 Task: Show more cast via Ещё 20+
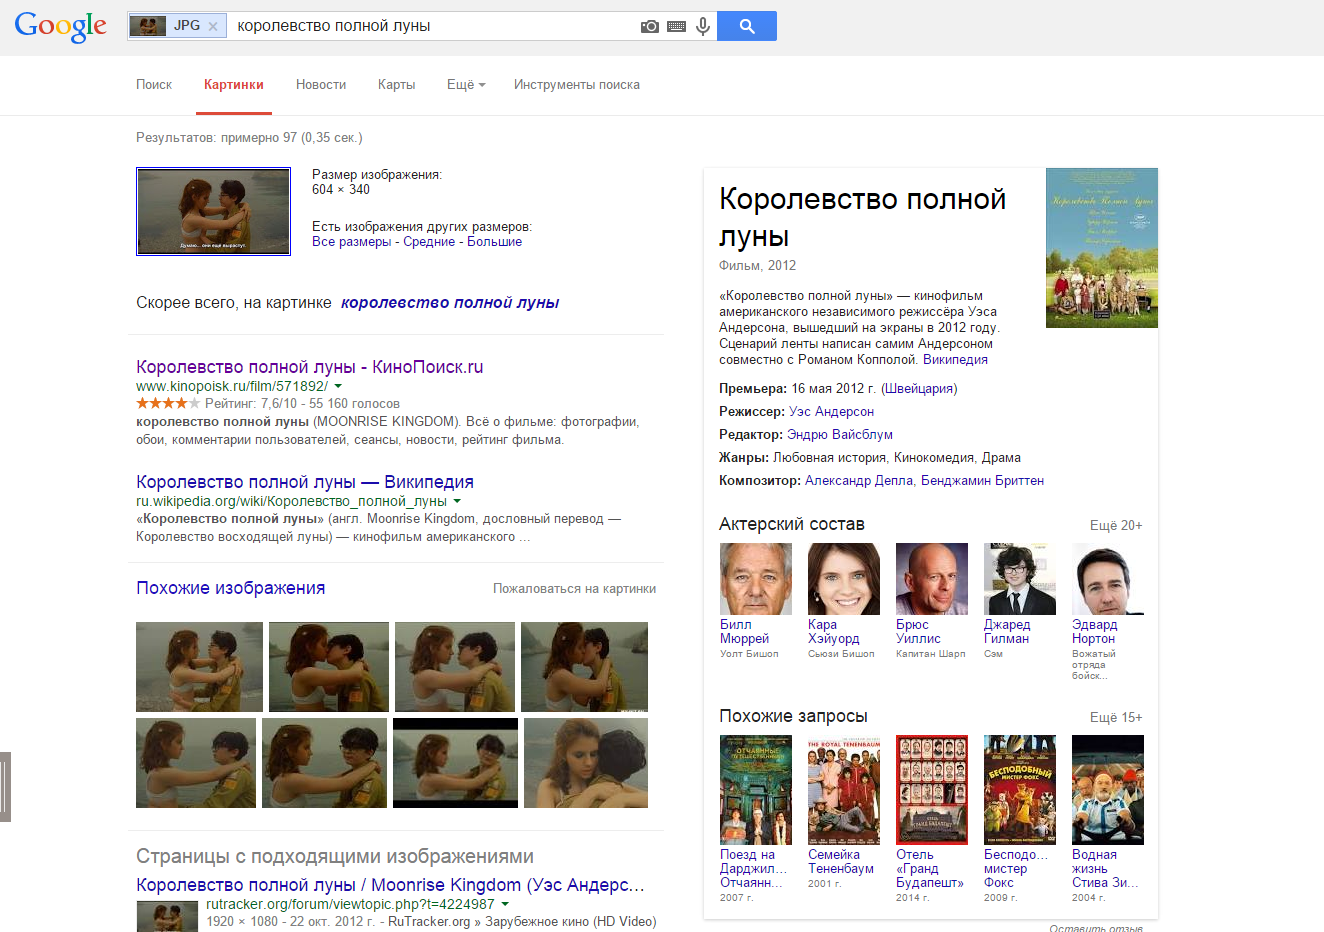point(1116,526)
